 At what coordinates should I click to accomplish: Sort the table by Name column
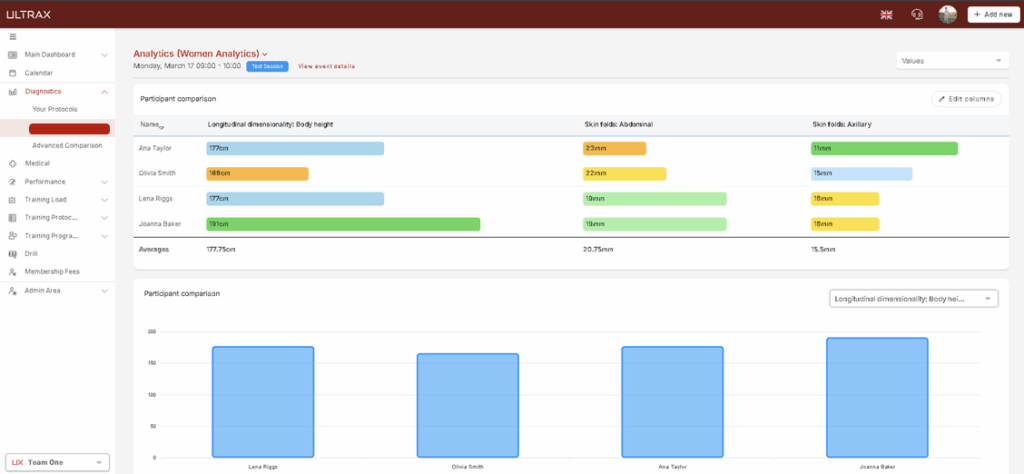[x=152, y=125]
